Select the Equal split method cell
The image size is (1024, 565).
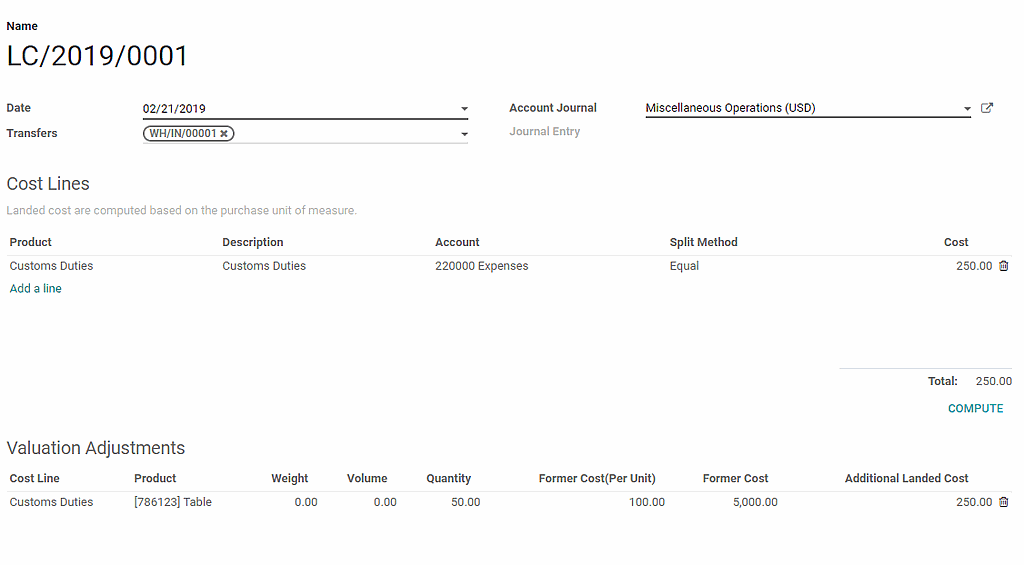(685, 266)
